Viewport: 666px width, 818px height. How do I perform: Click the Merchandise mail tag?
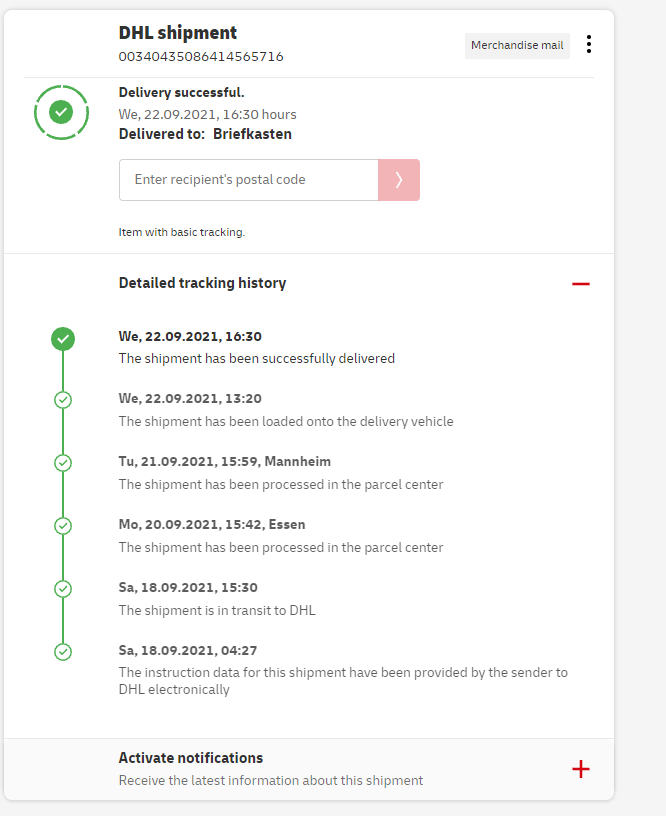pyautogui.click(x=517, y=45)
